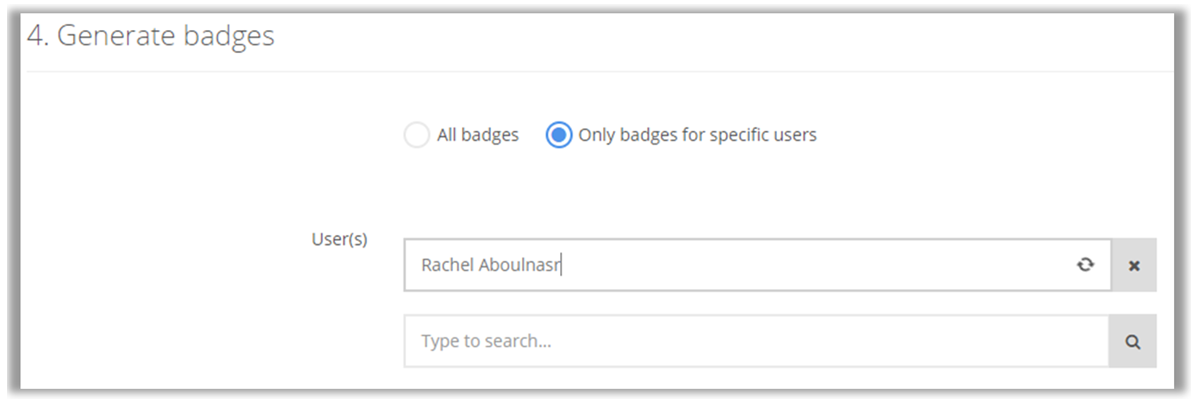Click the "Type to search..." placeholder text
The width and height of the screenshot is (1192, 401).
coord(486,342)
